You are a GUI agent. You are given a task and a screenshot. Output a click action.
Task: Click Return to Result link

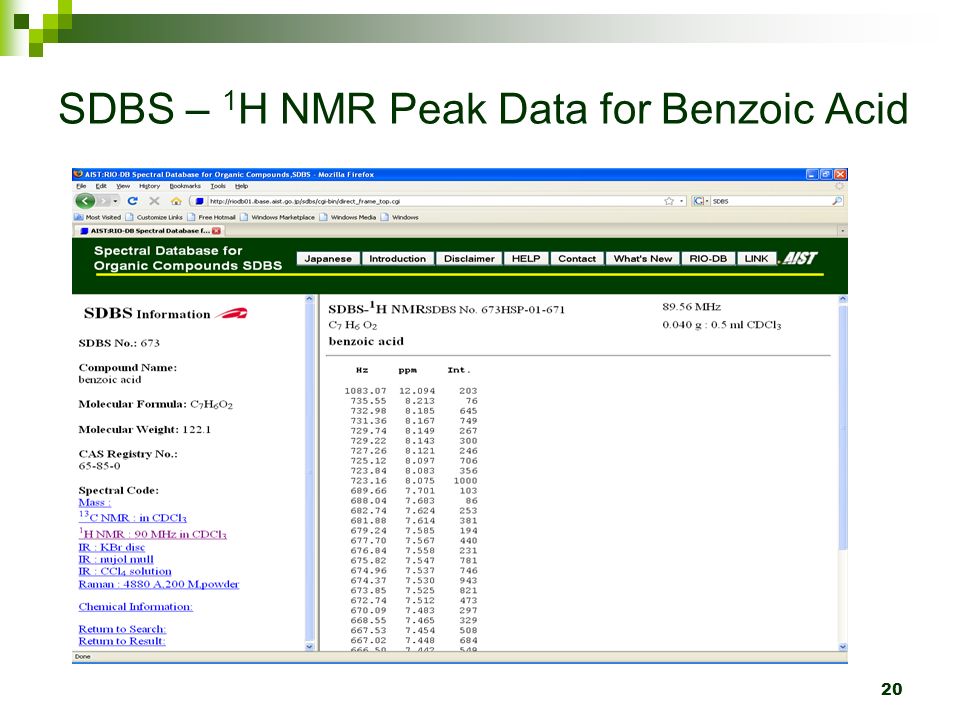(x=122, y=641)
